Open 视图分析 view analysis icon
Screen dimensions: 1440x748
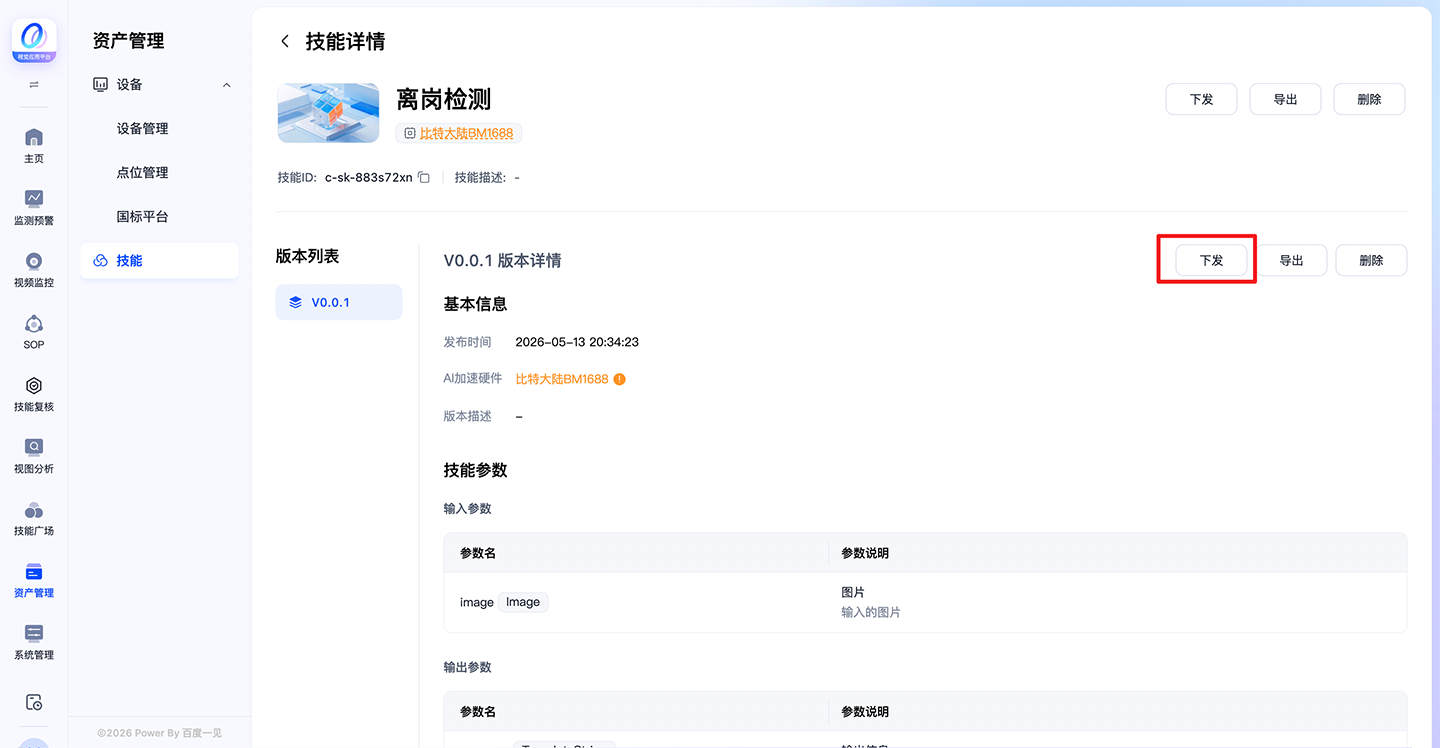(34, 447)
